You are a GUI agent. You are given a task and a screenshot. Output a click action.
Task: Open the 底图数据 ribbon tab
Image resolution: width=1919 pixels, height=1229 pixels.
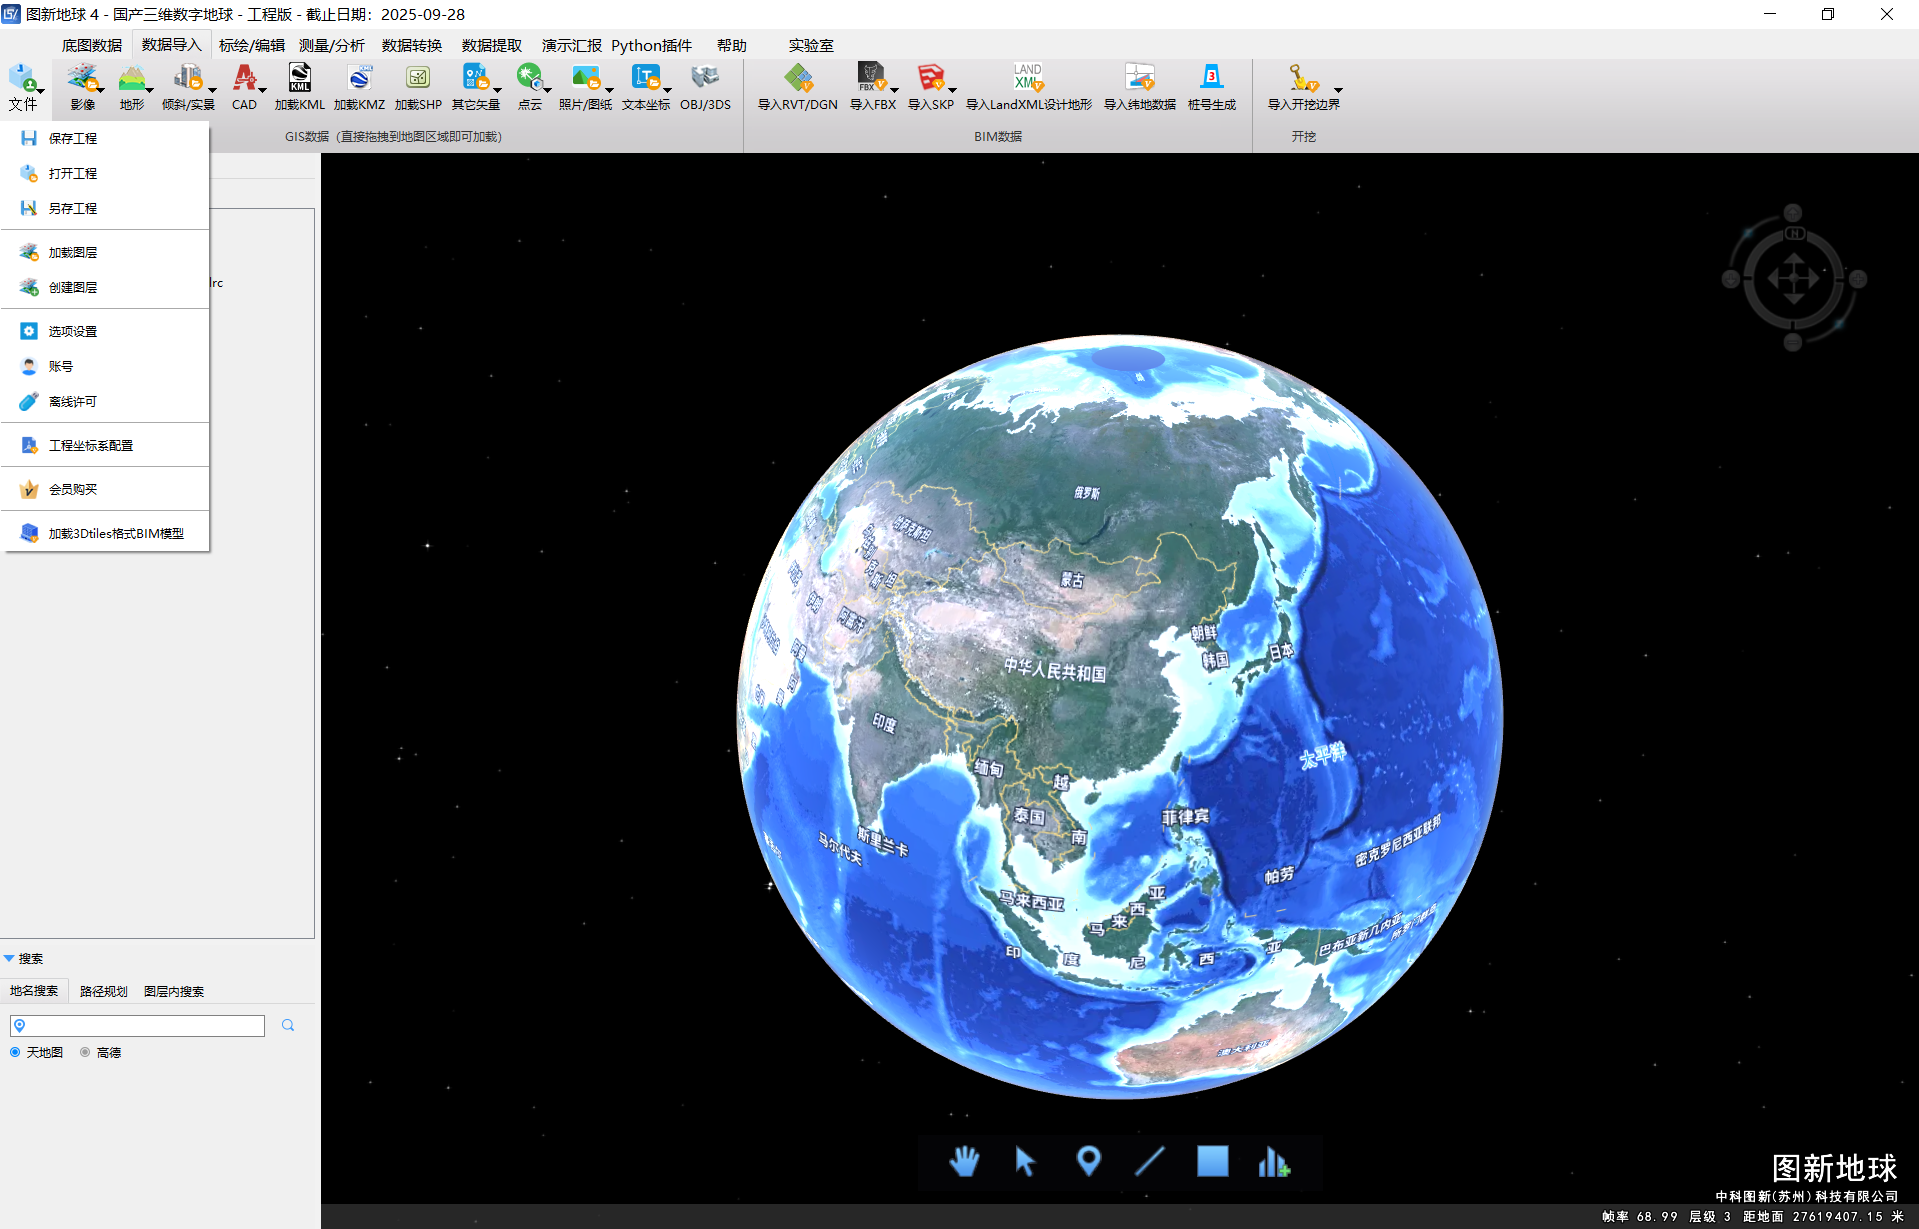92,45
